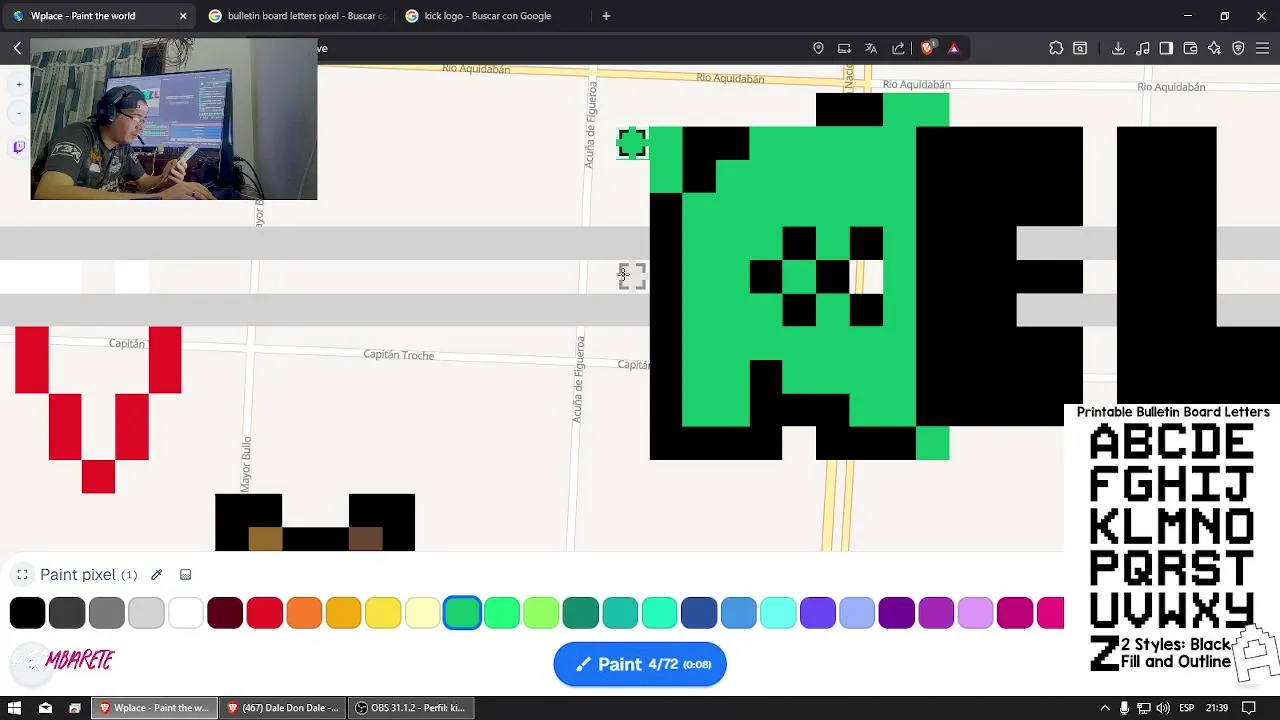This screenshot has width=1280, height=720.
Task: Select the black color swatch
Action: [x=28, y=613]
